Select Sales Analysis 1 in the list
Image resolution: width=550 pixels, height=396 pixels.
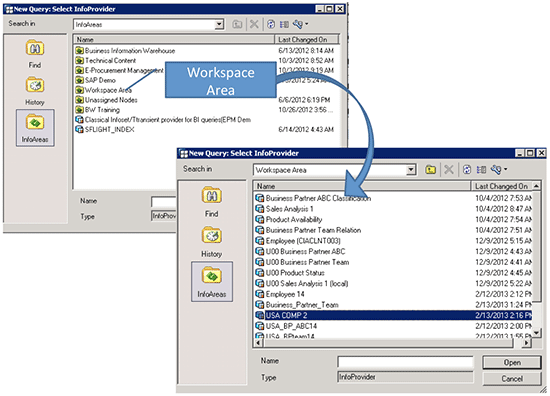tap(289, 209)
